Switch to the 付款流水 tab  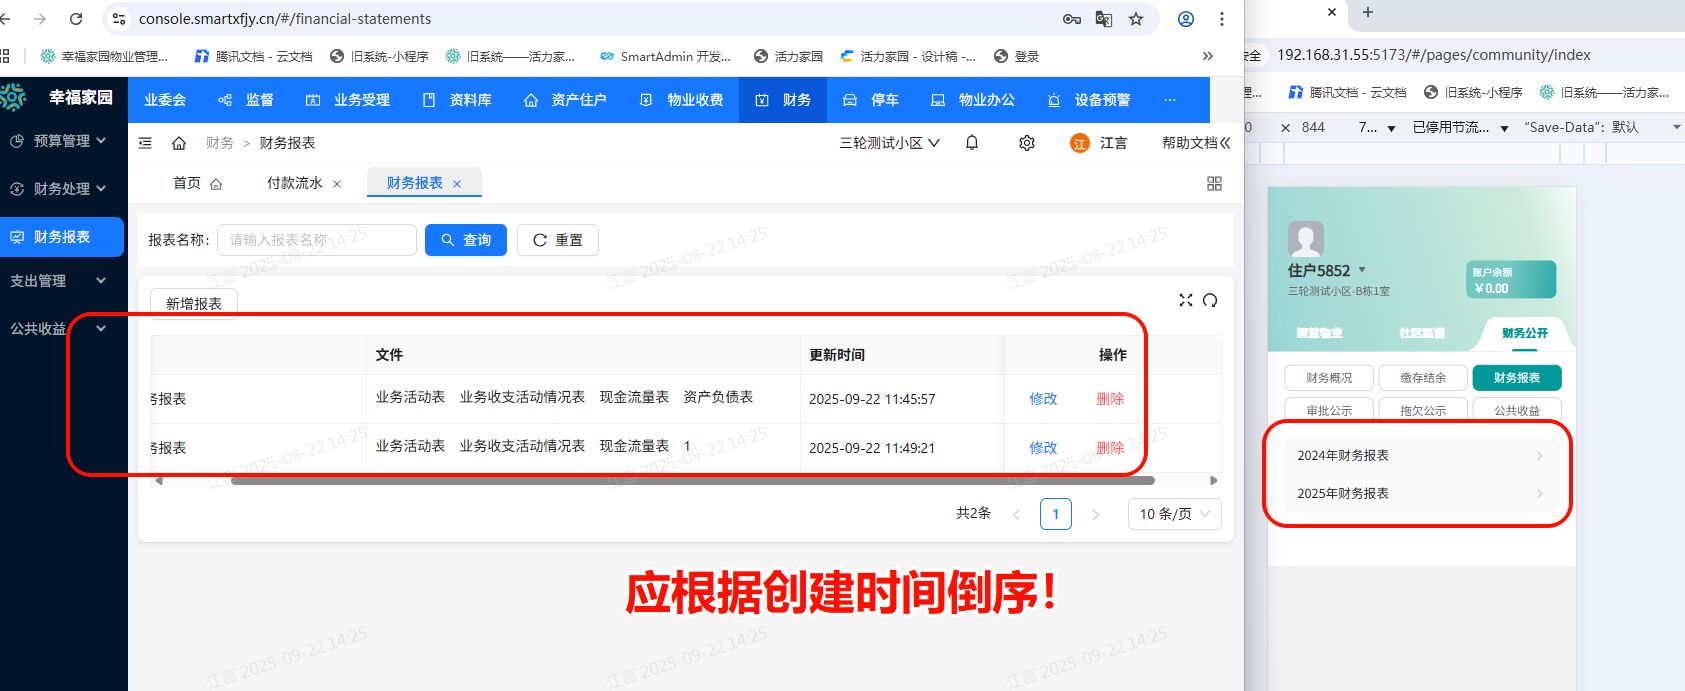(295, 183)
